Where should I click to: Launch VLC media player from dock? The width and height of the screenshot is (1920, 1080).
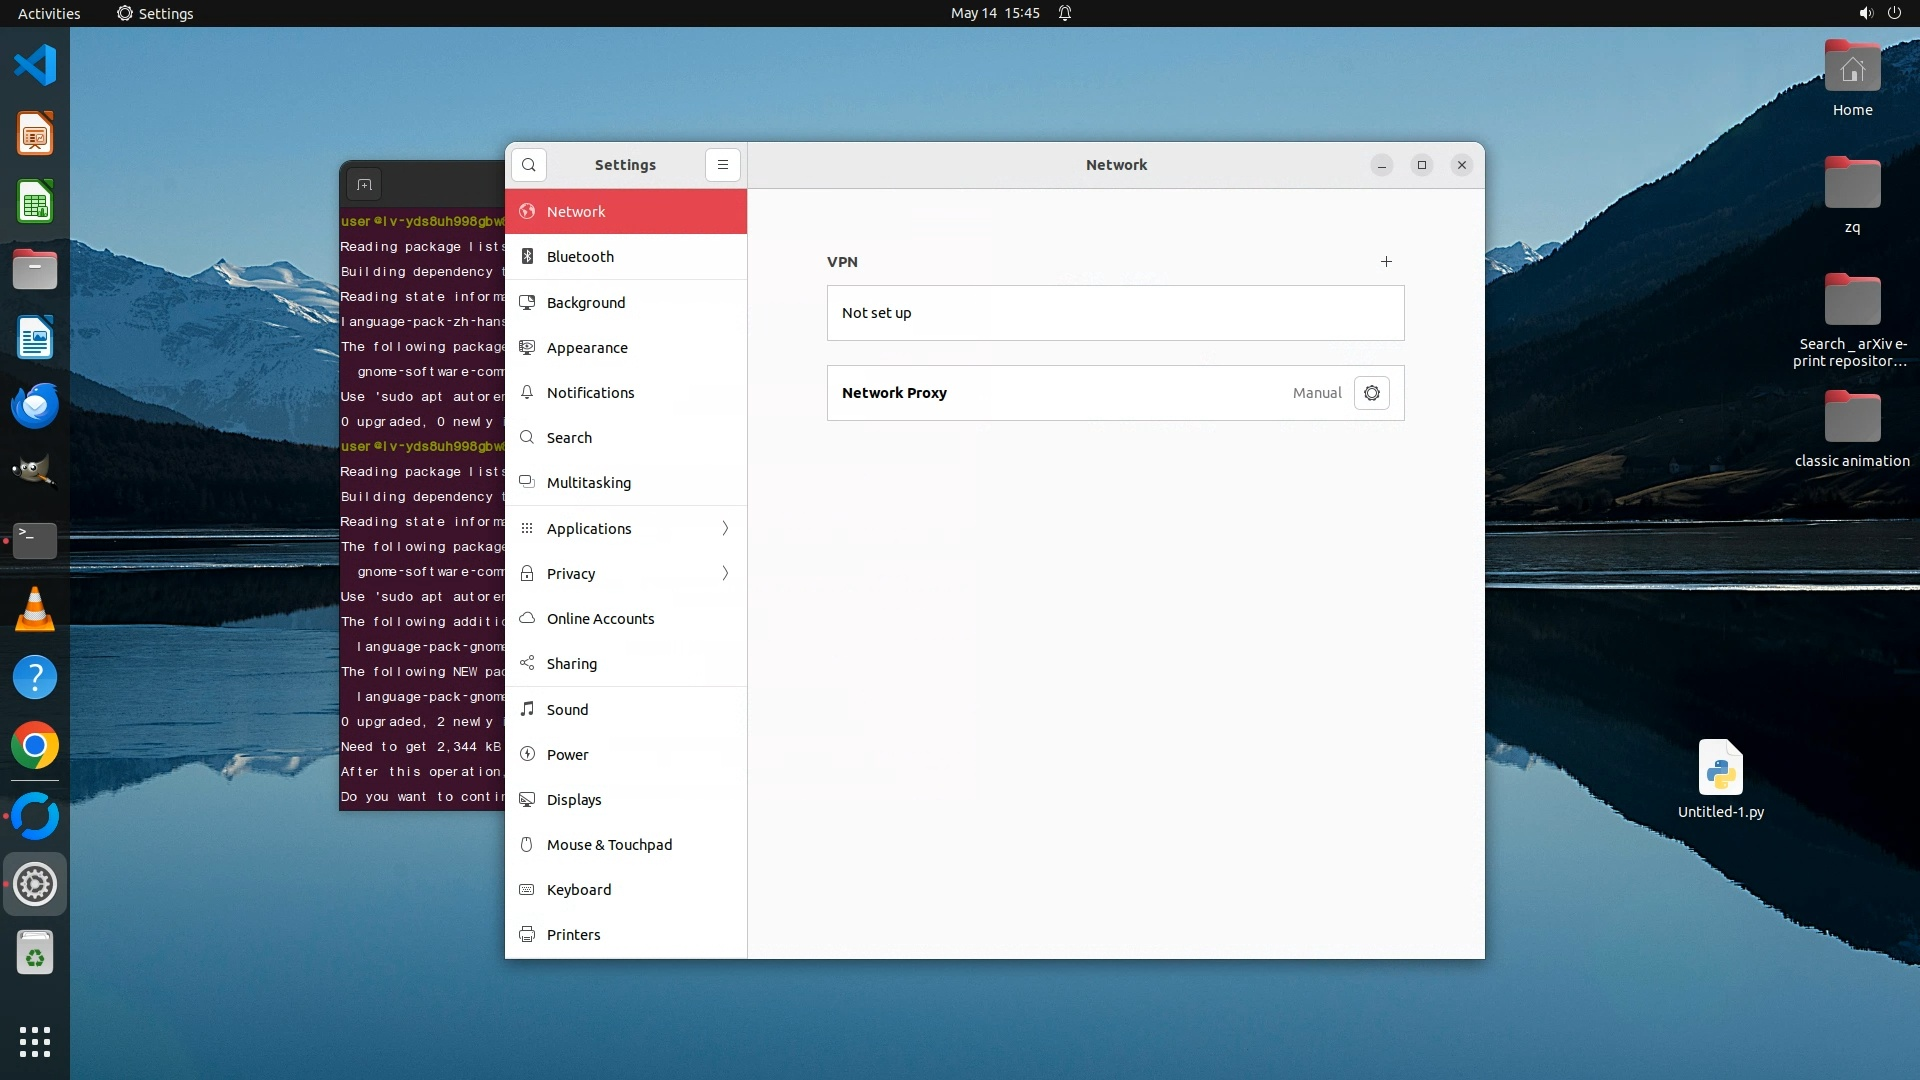(x=35, y=609)
